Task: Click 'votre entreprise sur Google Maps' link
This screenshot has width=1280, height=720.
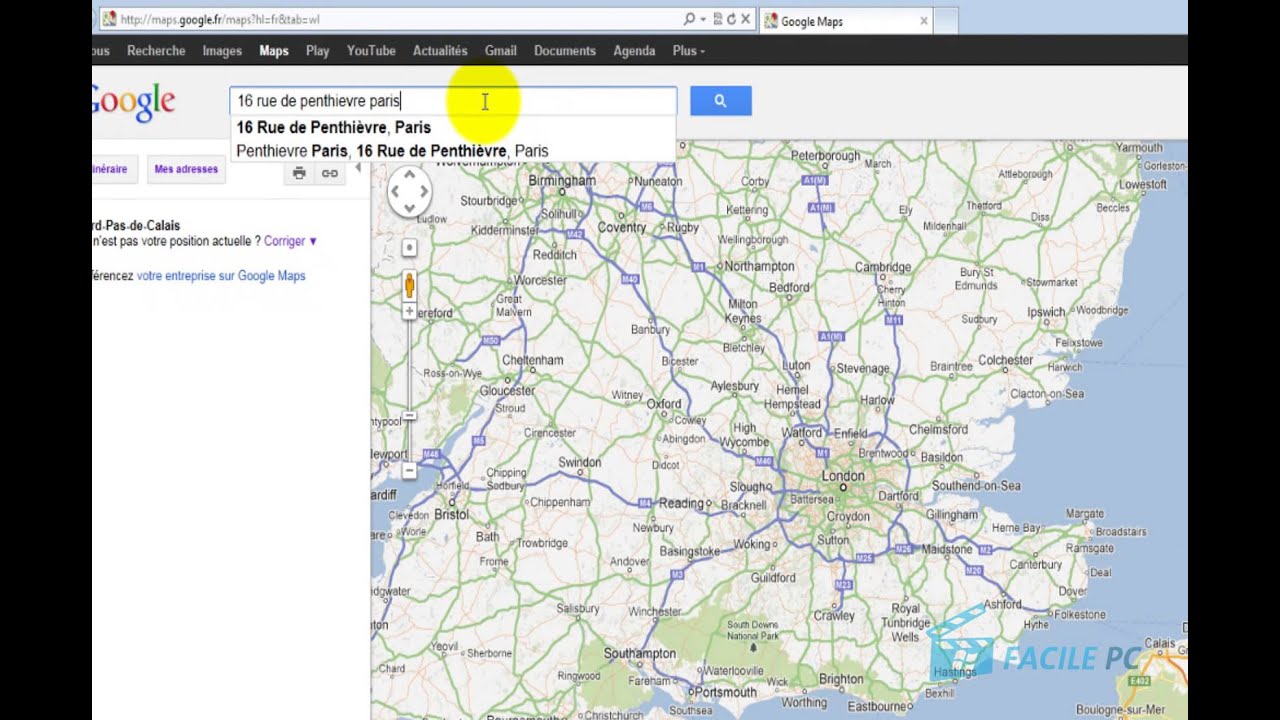Action: (221, 276)
